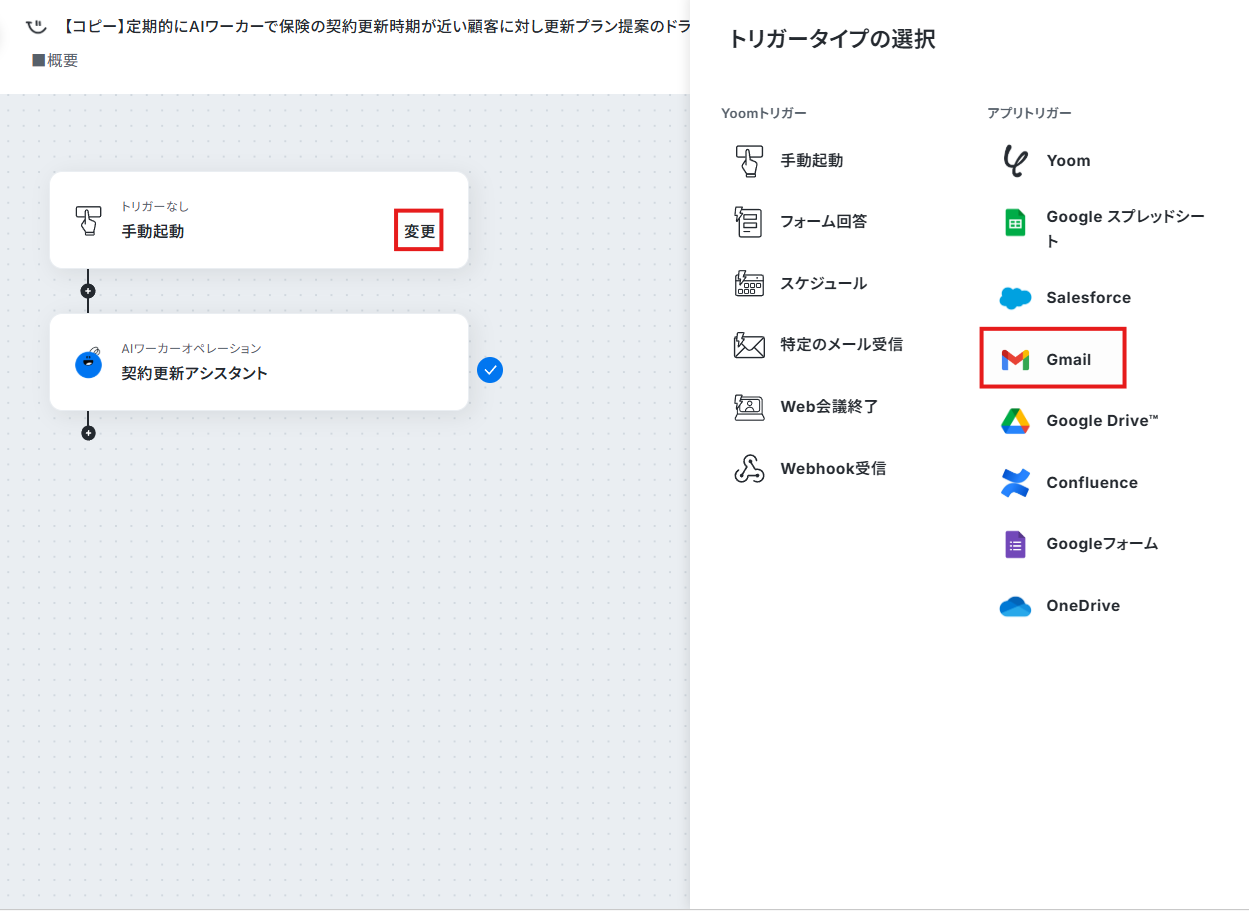Open the 契約更新アシスタント operation title
This screenshot has width=1249, height=912.
point(194,374)
